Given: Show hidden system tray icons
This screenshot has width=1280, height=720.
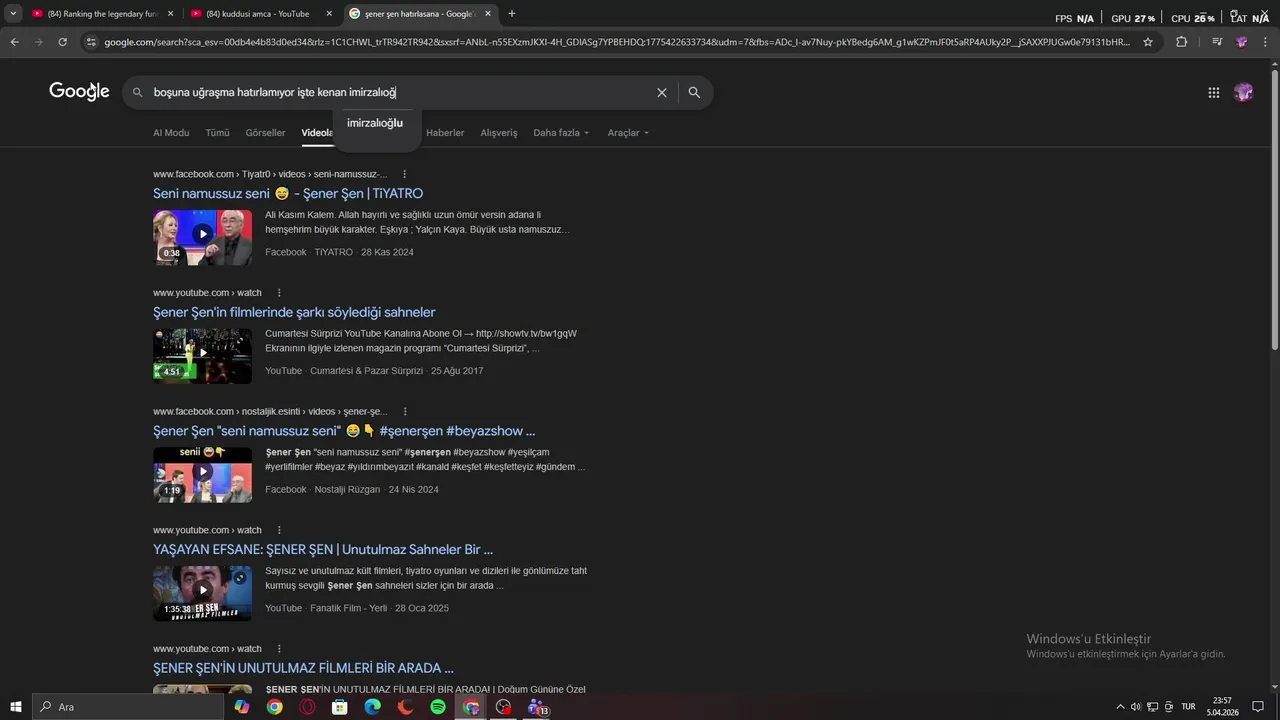Looking at the screenshot, I should [1120, 707].
